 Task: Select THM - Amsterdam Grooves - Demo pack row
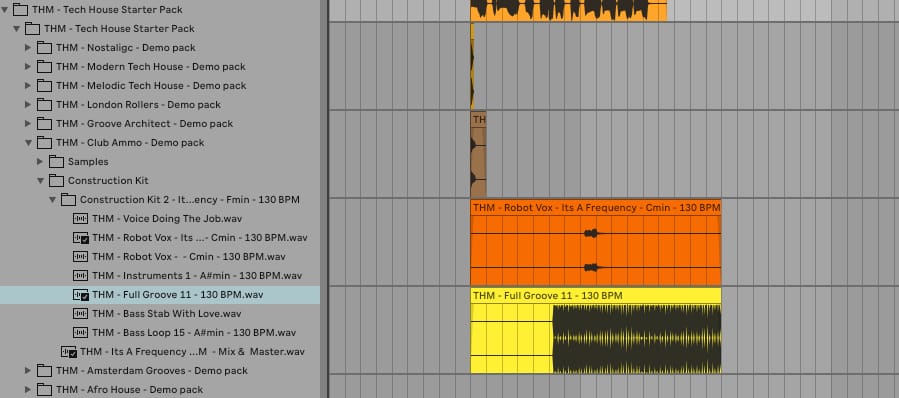point(160,370)
